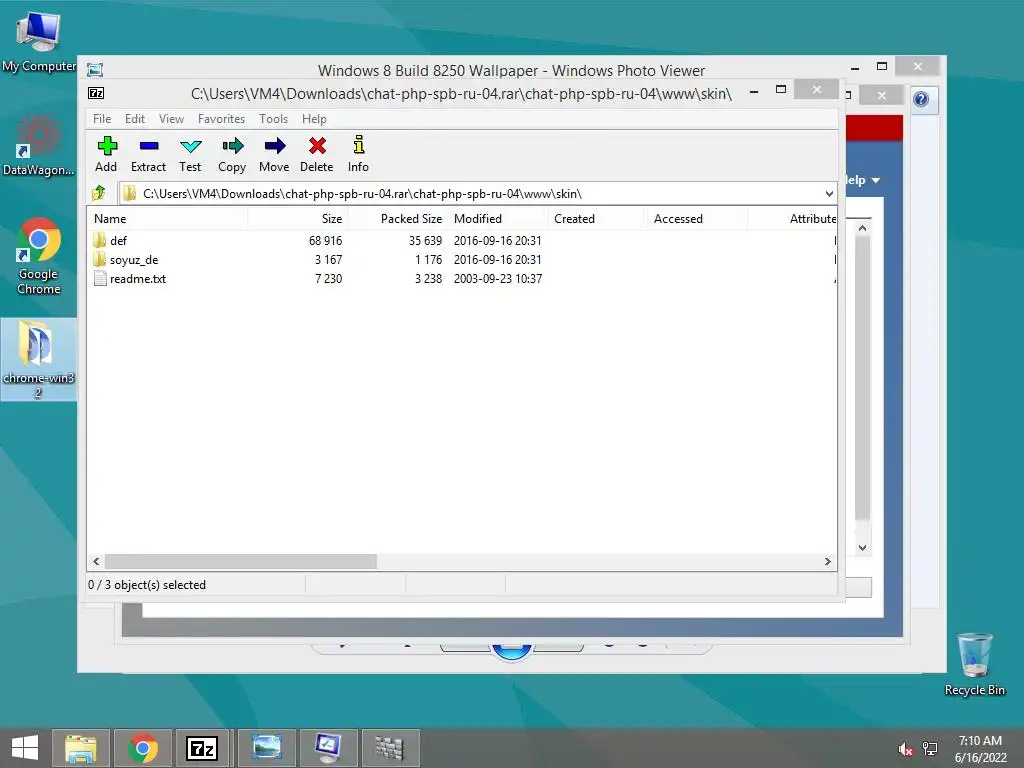This screenshot has width=1024, height=768.
Task: Sort by Packed Size column header
Action: point(397,219)
